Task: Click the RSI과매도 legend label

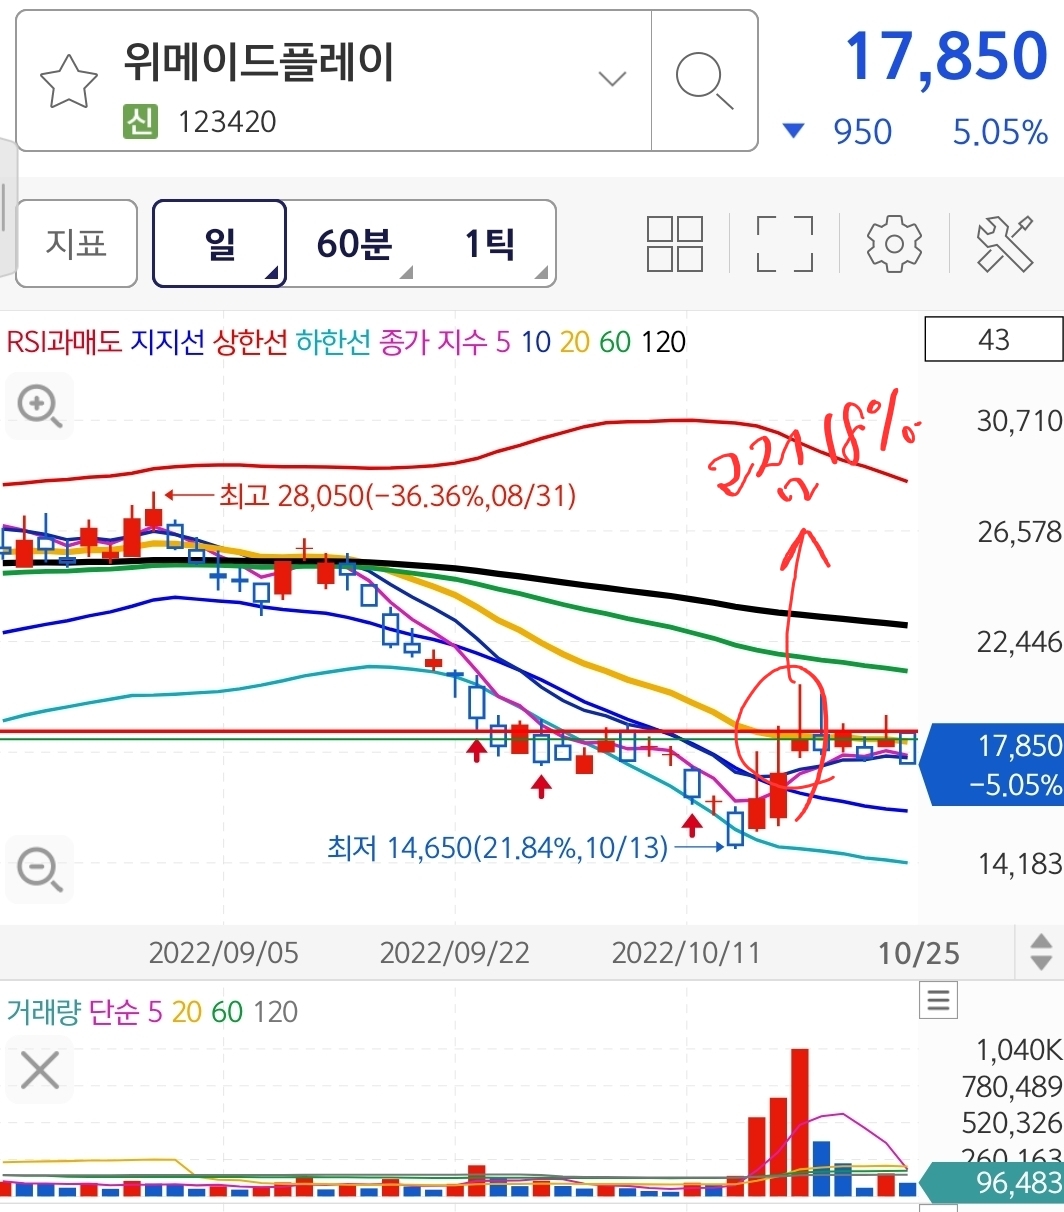Action: pos(64,342)
